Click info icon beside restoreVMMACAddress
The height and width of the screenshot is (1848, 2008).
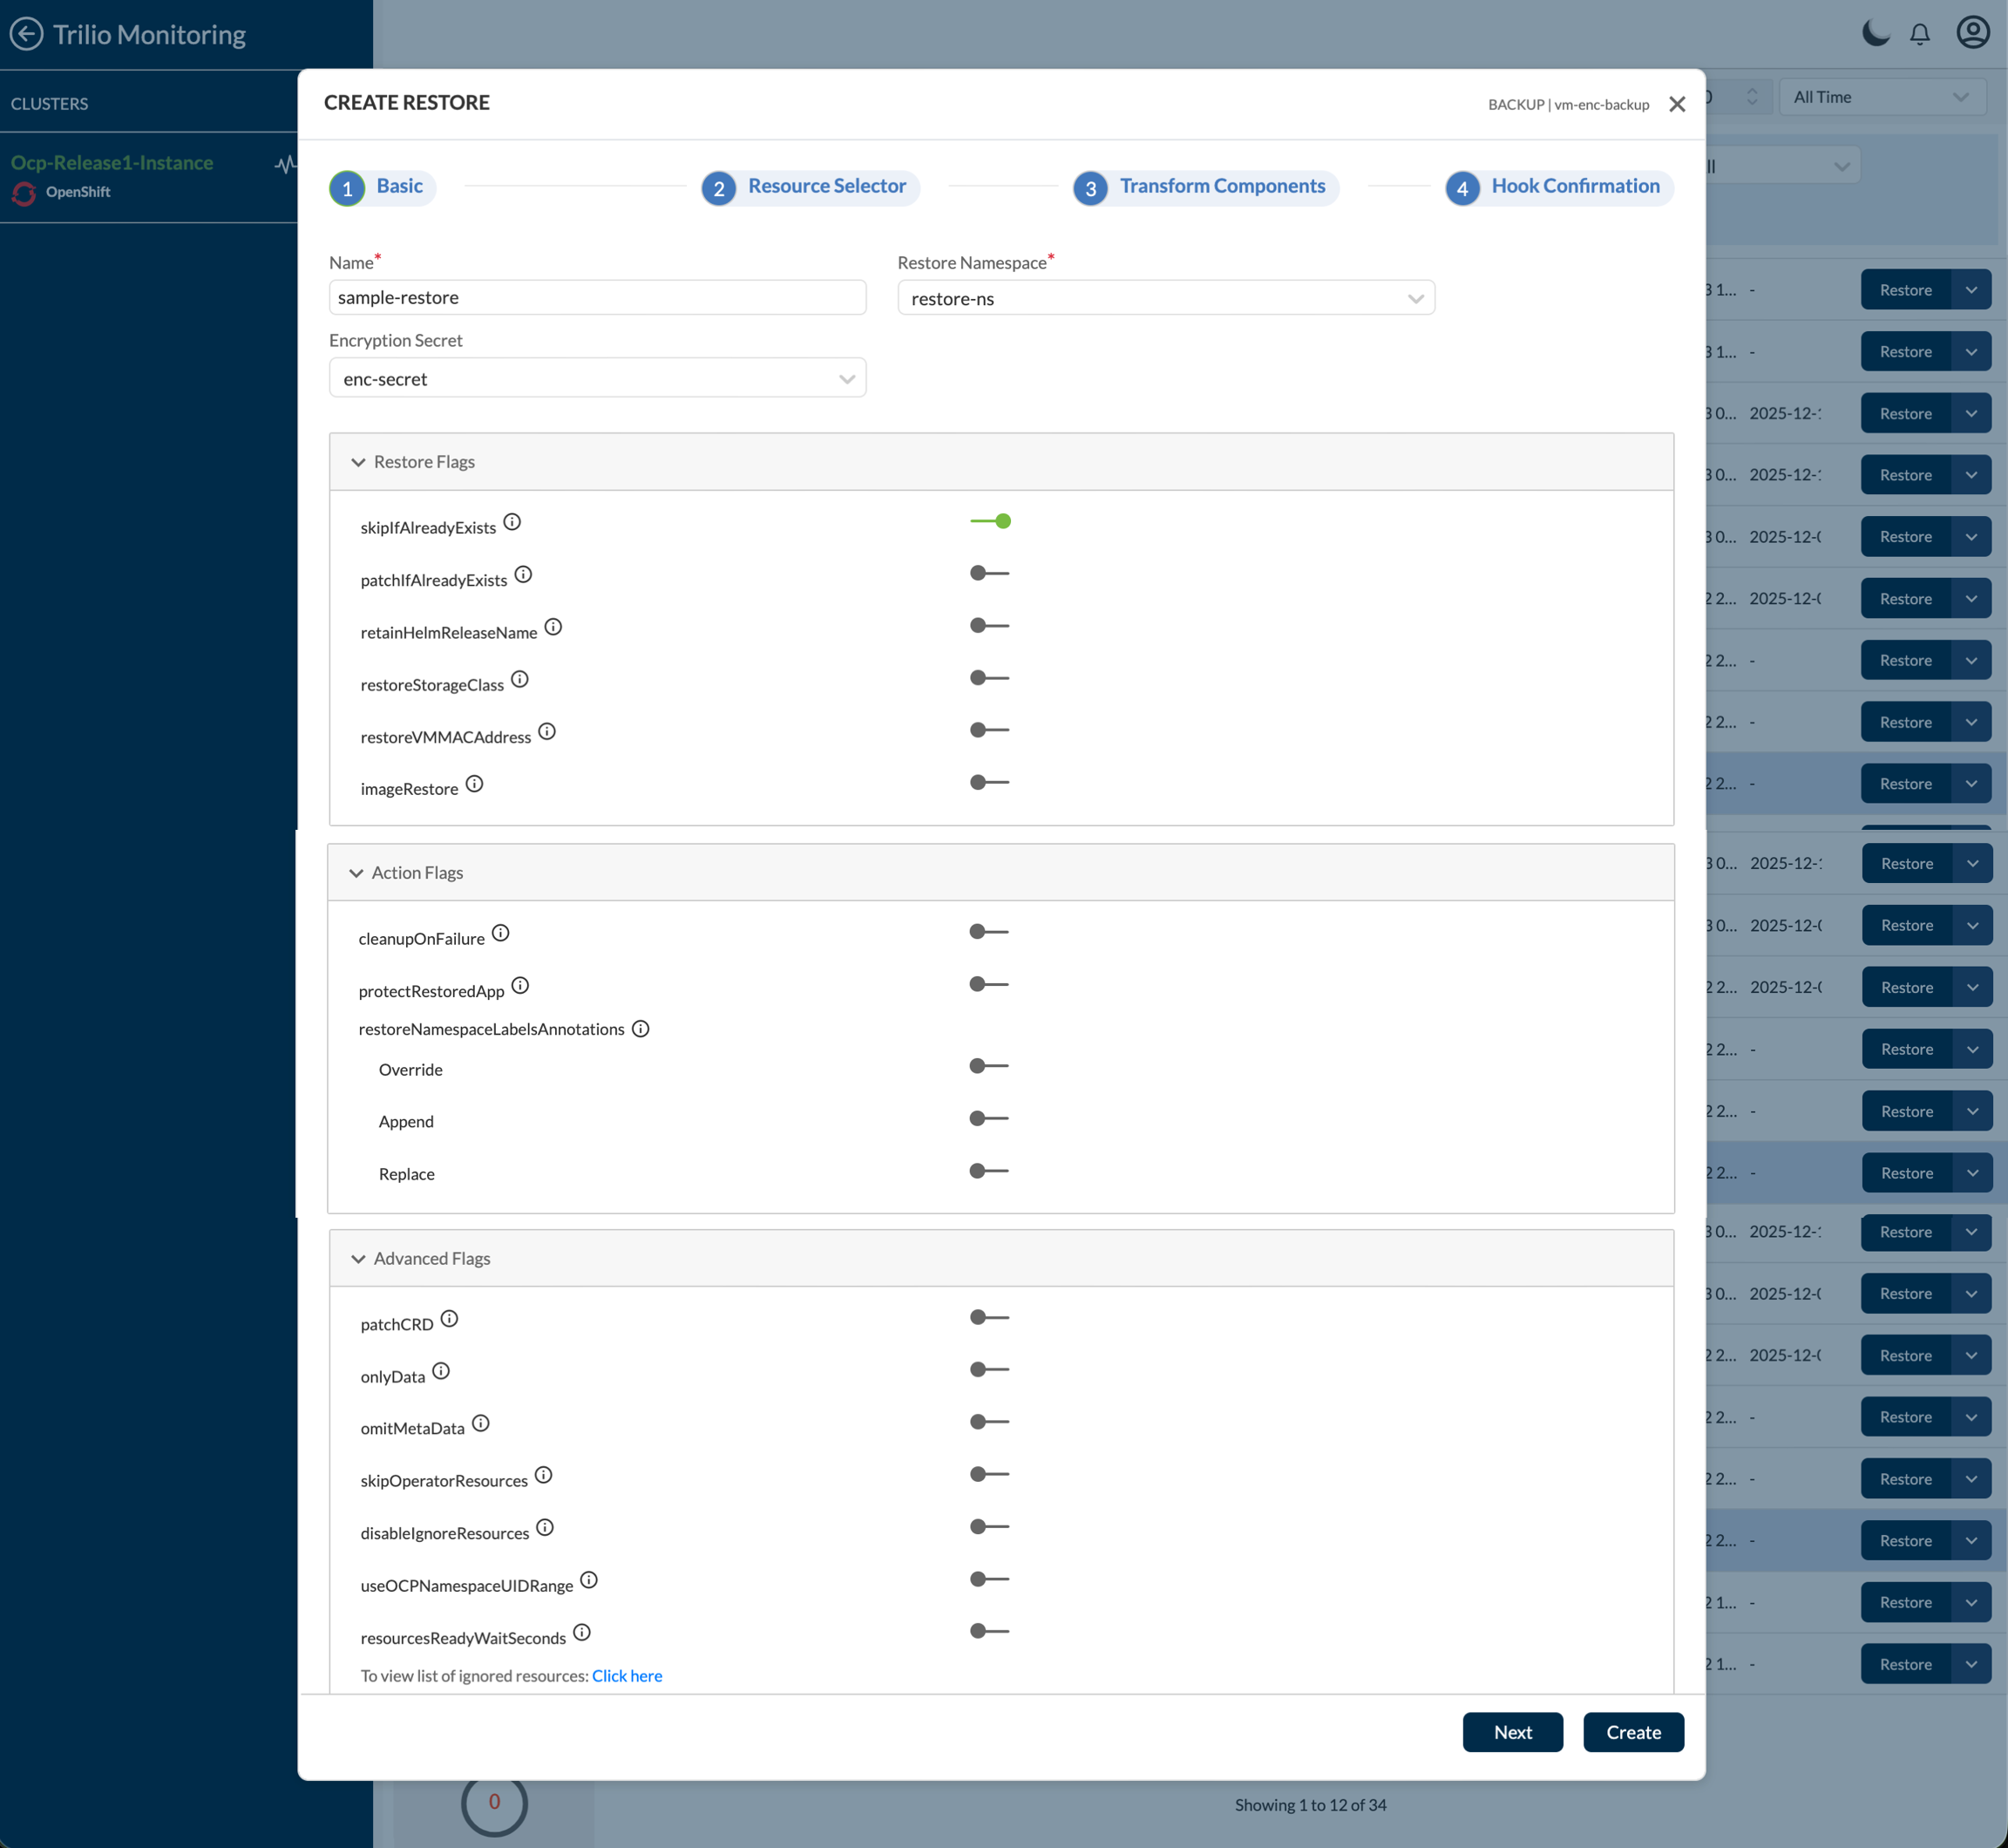[x=547, y=731]
